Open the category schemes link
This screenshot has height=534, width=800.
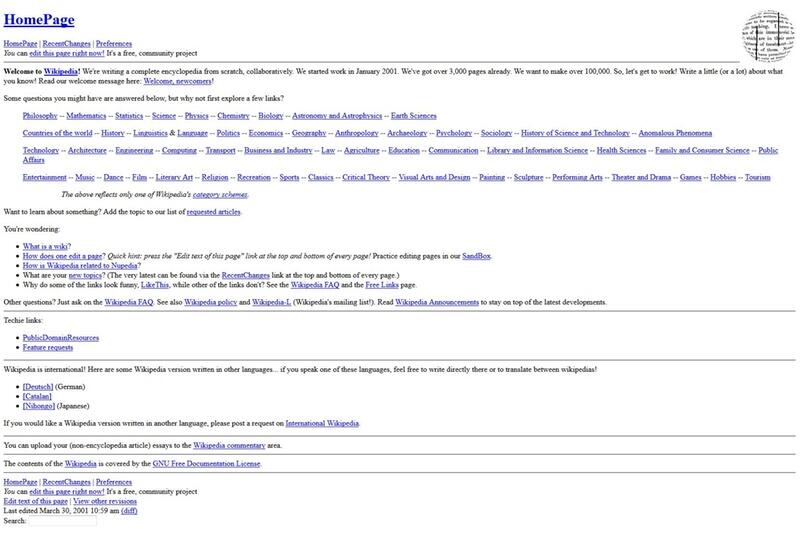[x=220, y=195]
